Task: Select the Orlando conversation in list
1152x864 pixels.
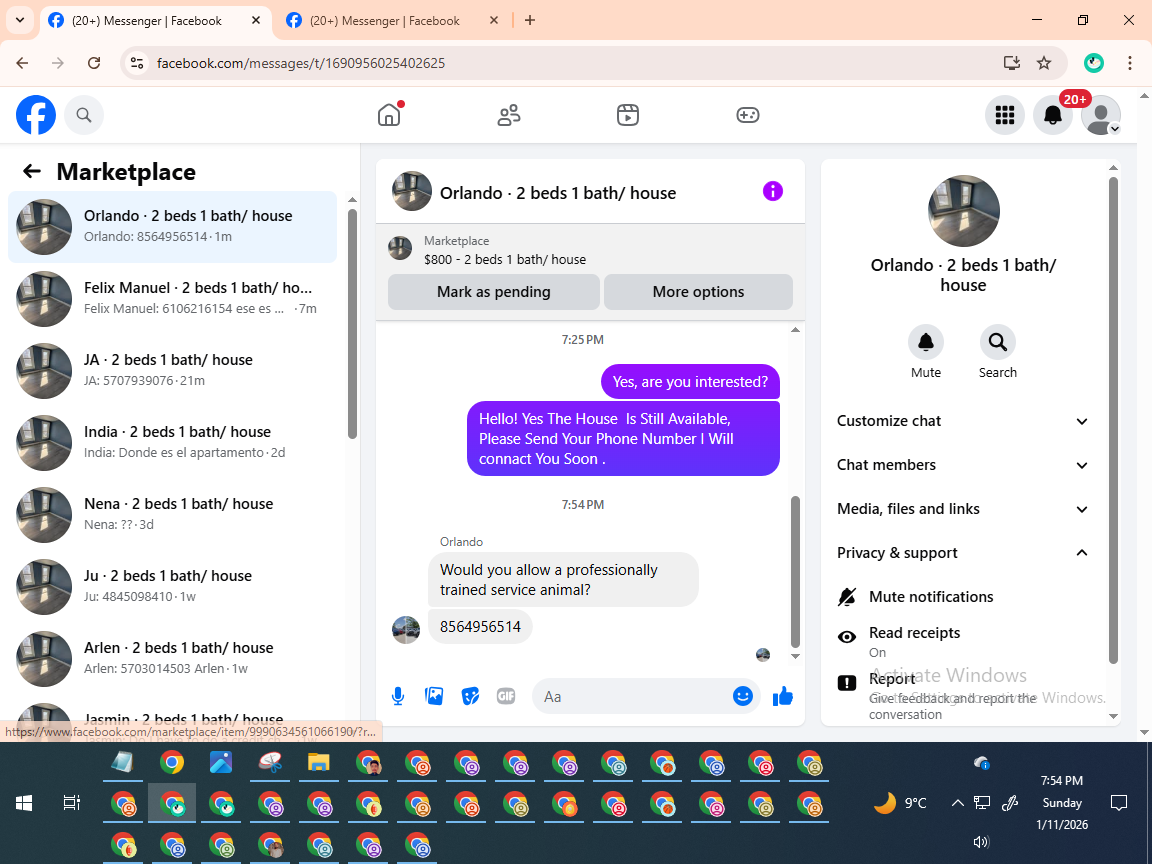Action: click(173, 226)
